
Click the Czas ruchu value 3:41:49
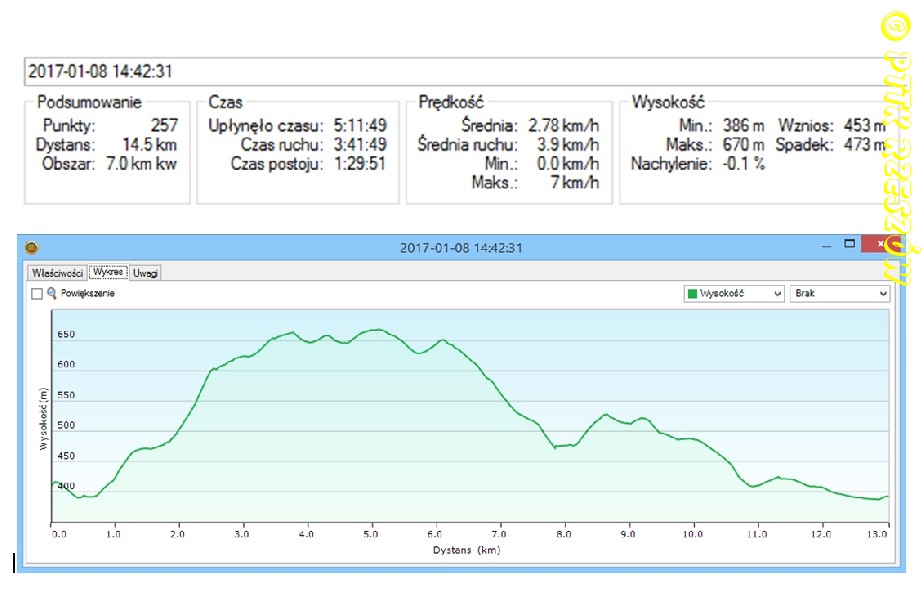(x=360, y=144)
